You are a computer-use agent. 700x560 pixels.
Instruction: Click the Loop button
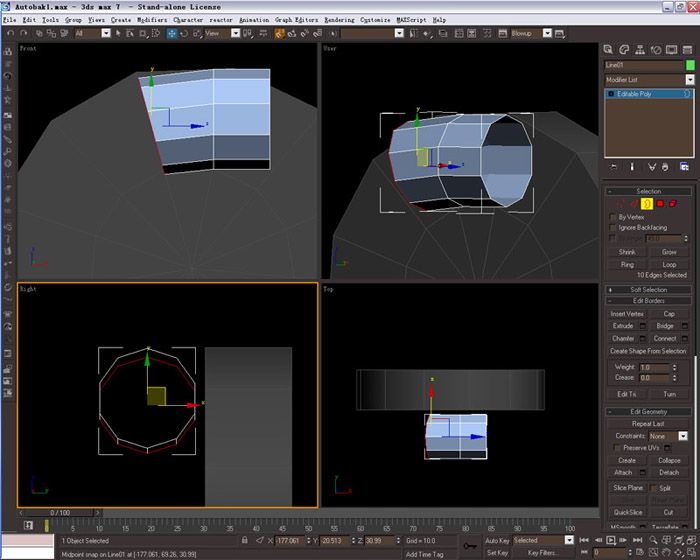(669, 265)
